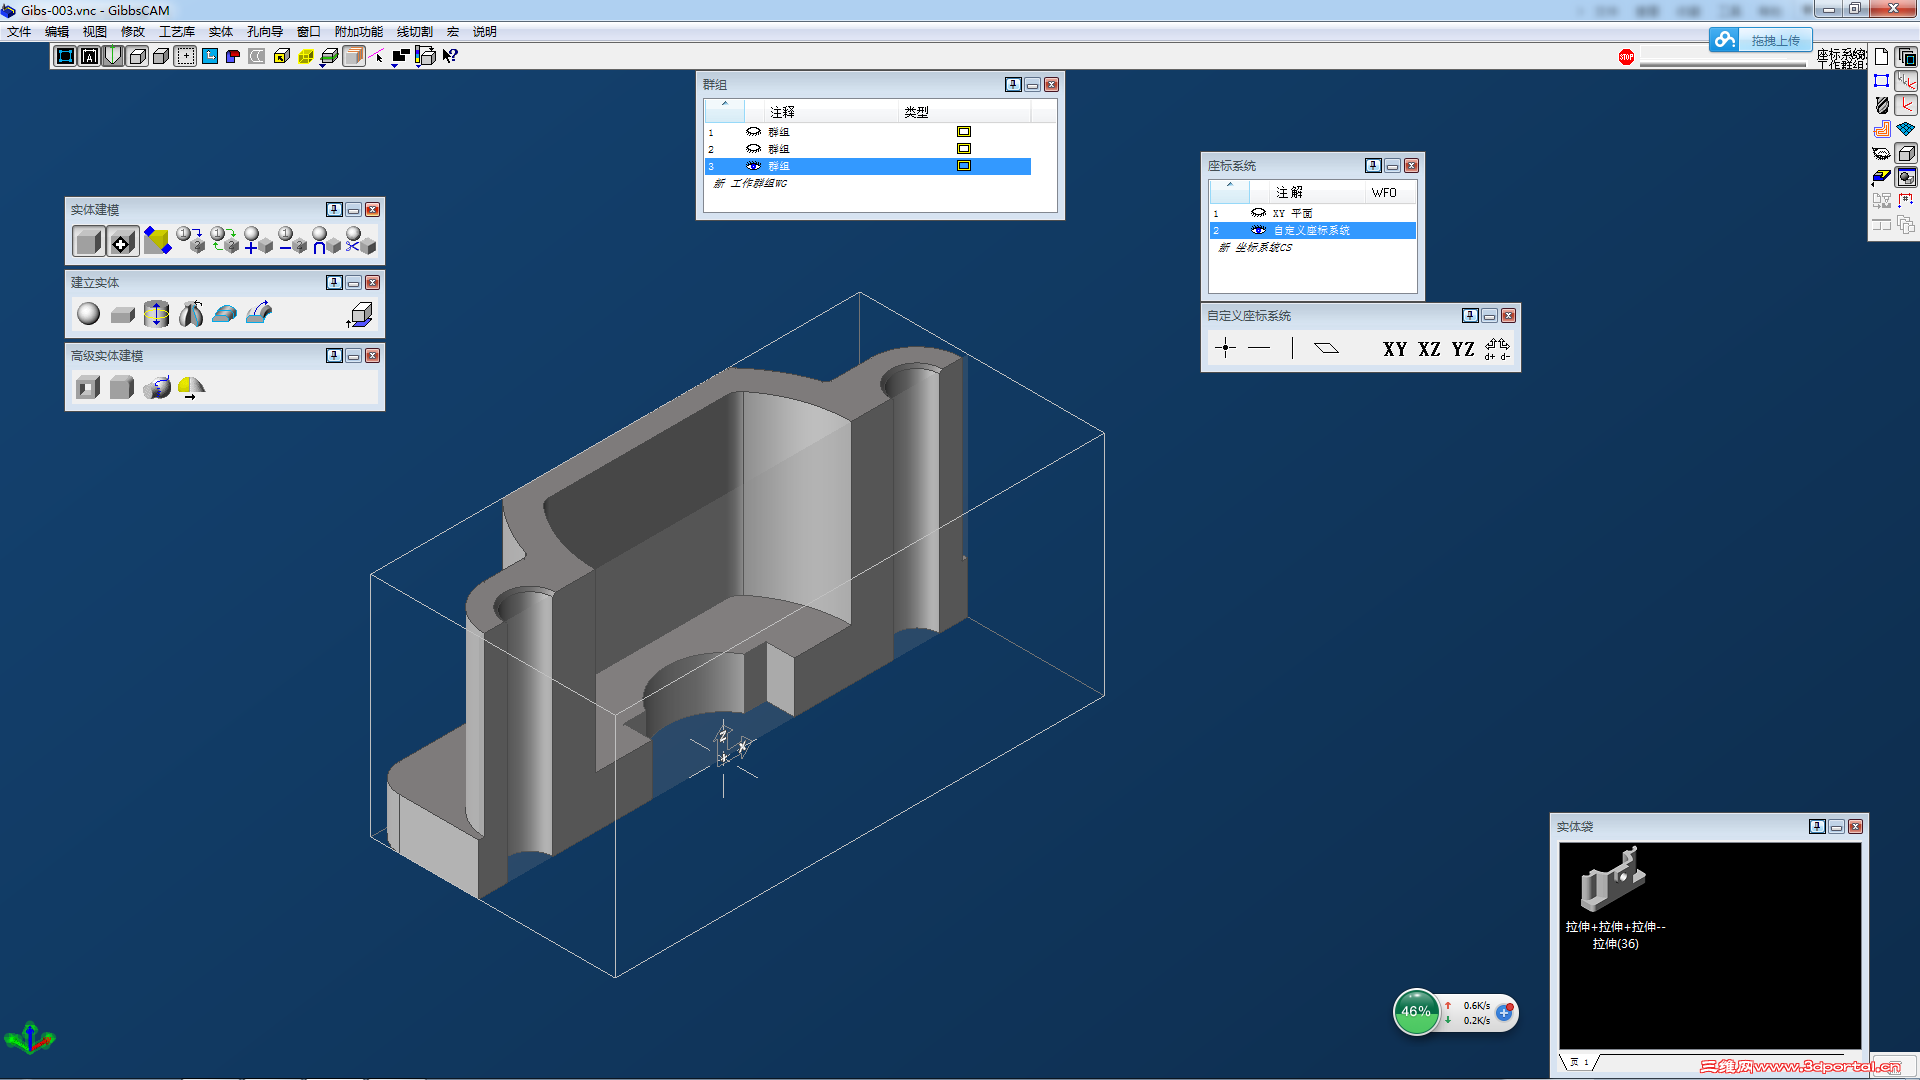Screen dimensions: 1920x1080
Task: Open dropdown arrow under the black rectangles icon
Action: [395, 66]
